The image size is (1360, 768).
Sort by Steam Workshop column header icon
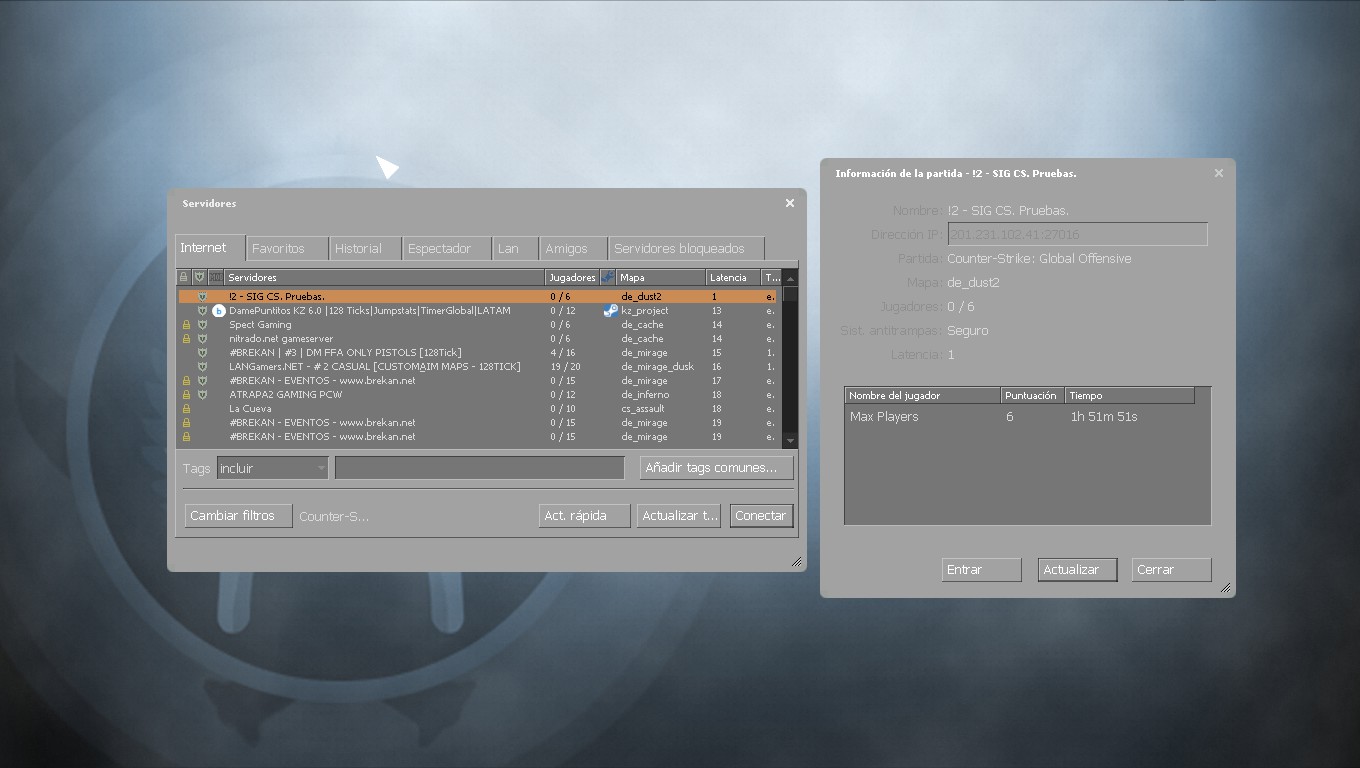[608, 277]
